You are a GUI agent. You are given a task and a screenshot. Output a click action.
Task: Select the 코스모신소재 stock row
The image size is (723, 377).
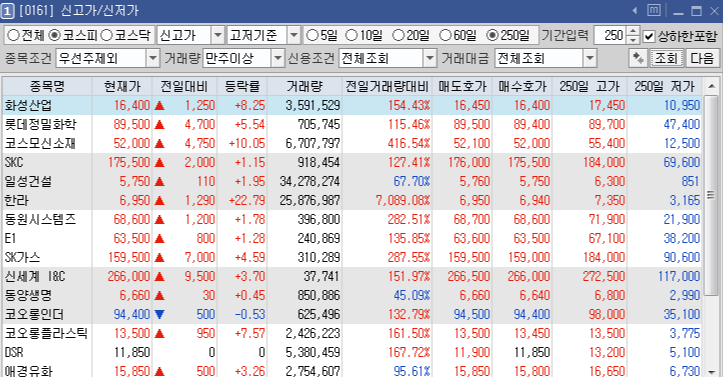tap(352, 143)
